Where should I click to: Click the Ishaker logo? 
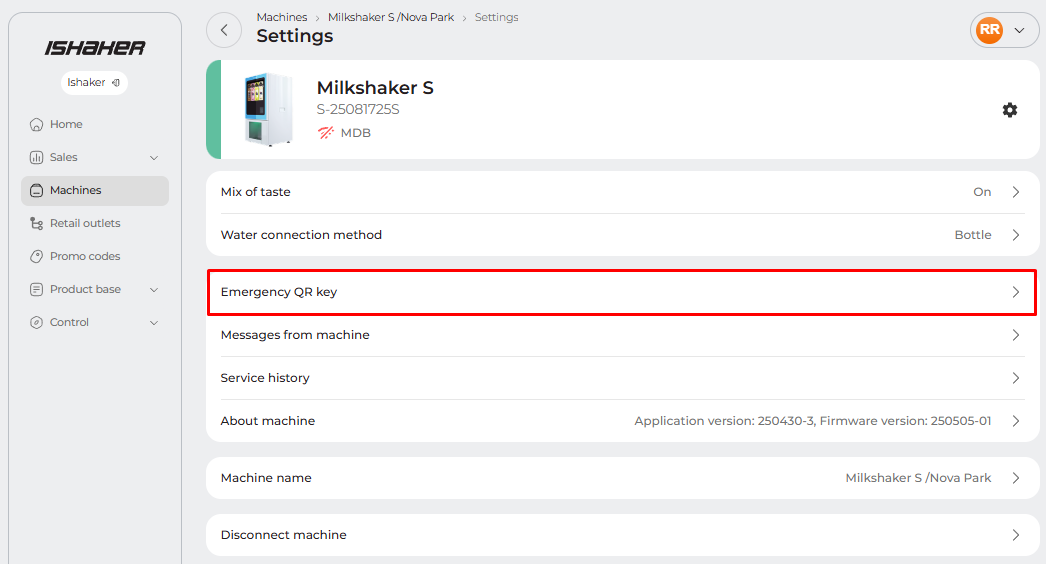point(95,48)
